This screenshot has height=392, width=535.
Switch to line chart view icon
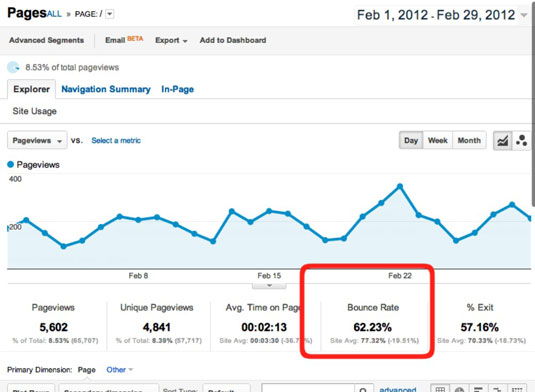tap(503, 141)
